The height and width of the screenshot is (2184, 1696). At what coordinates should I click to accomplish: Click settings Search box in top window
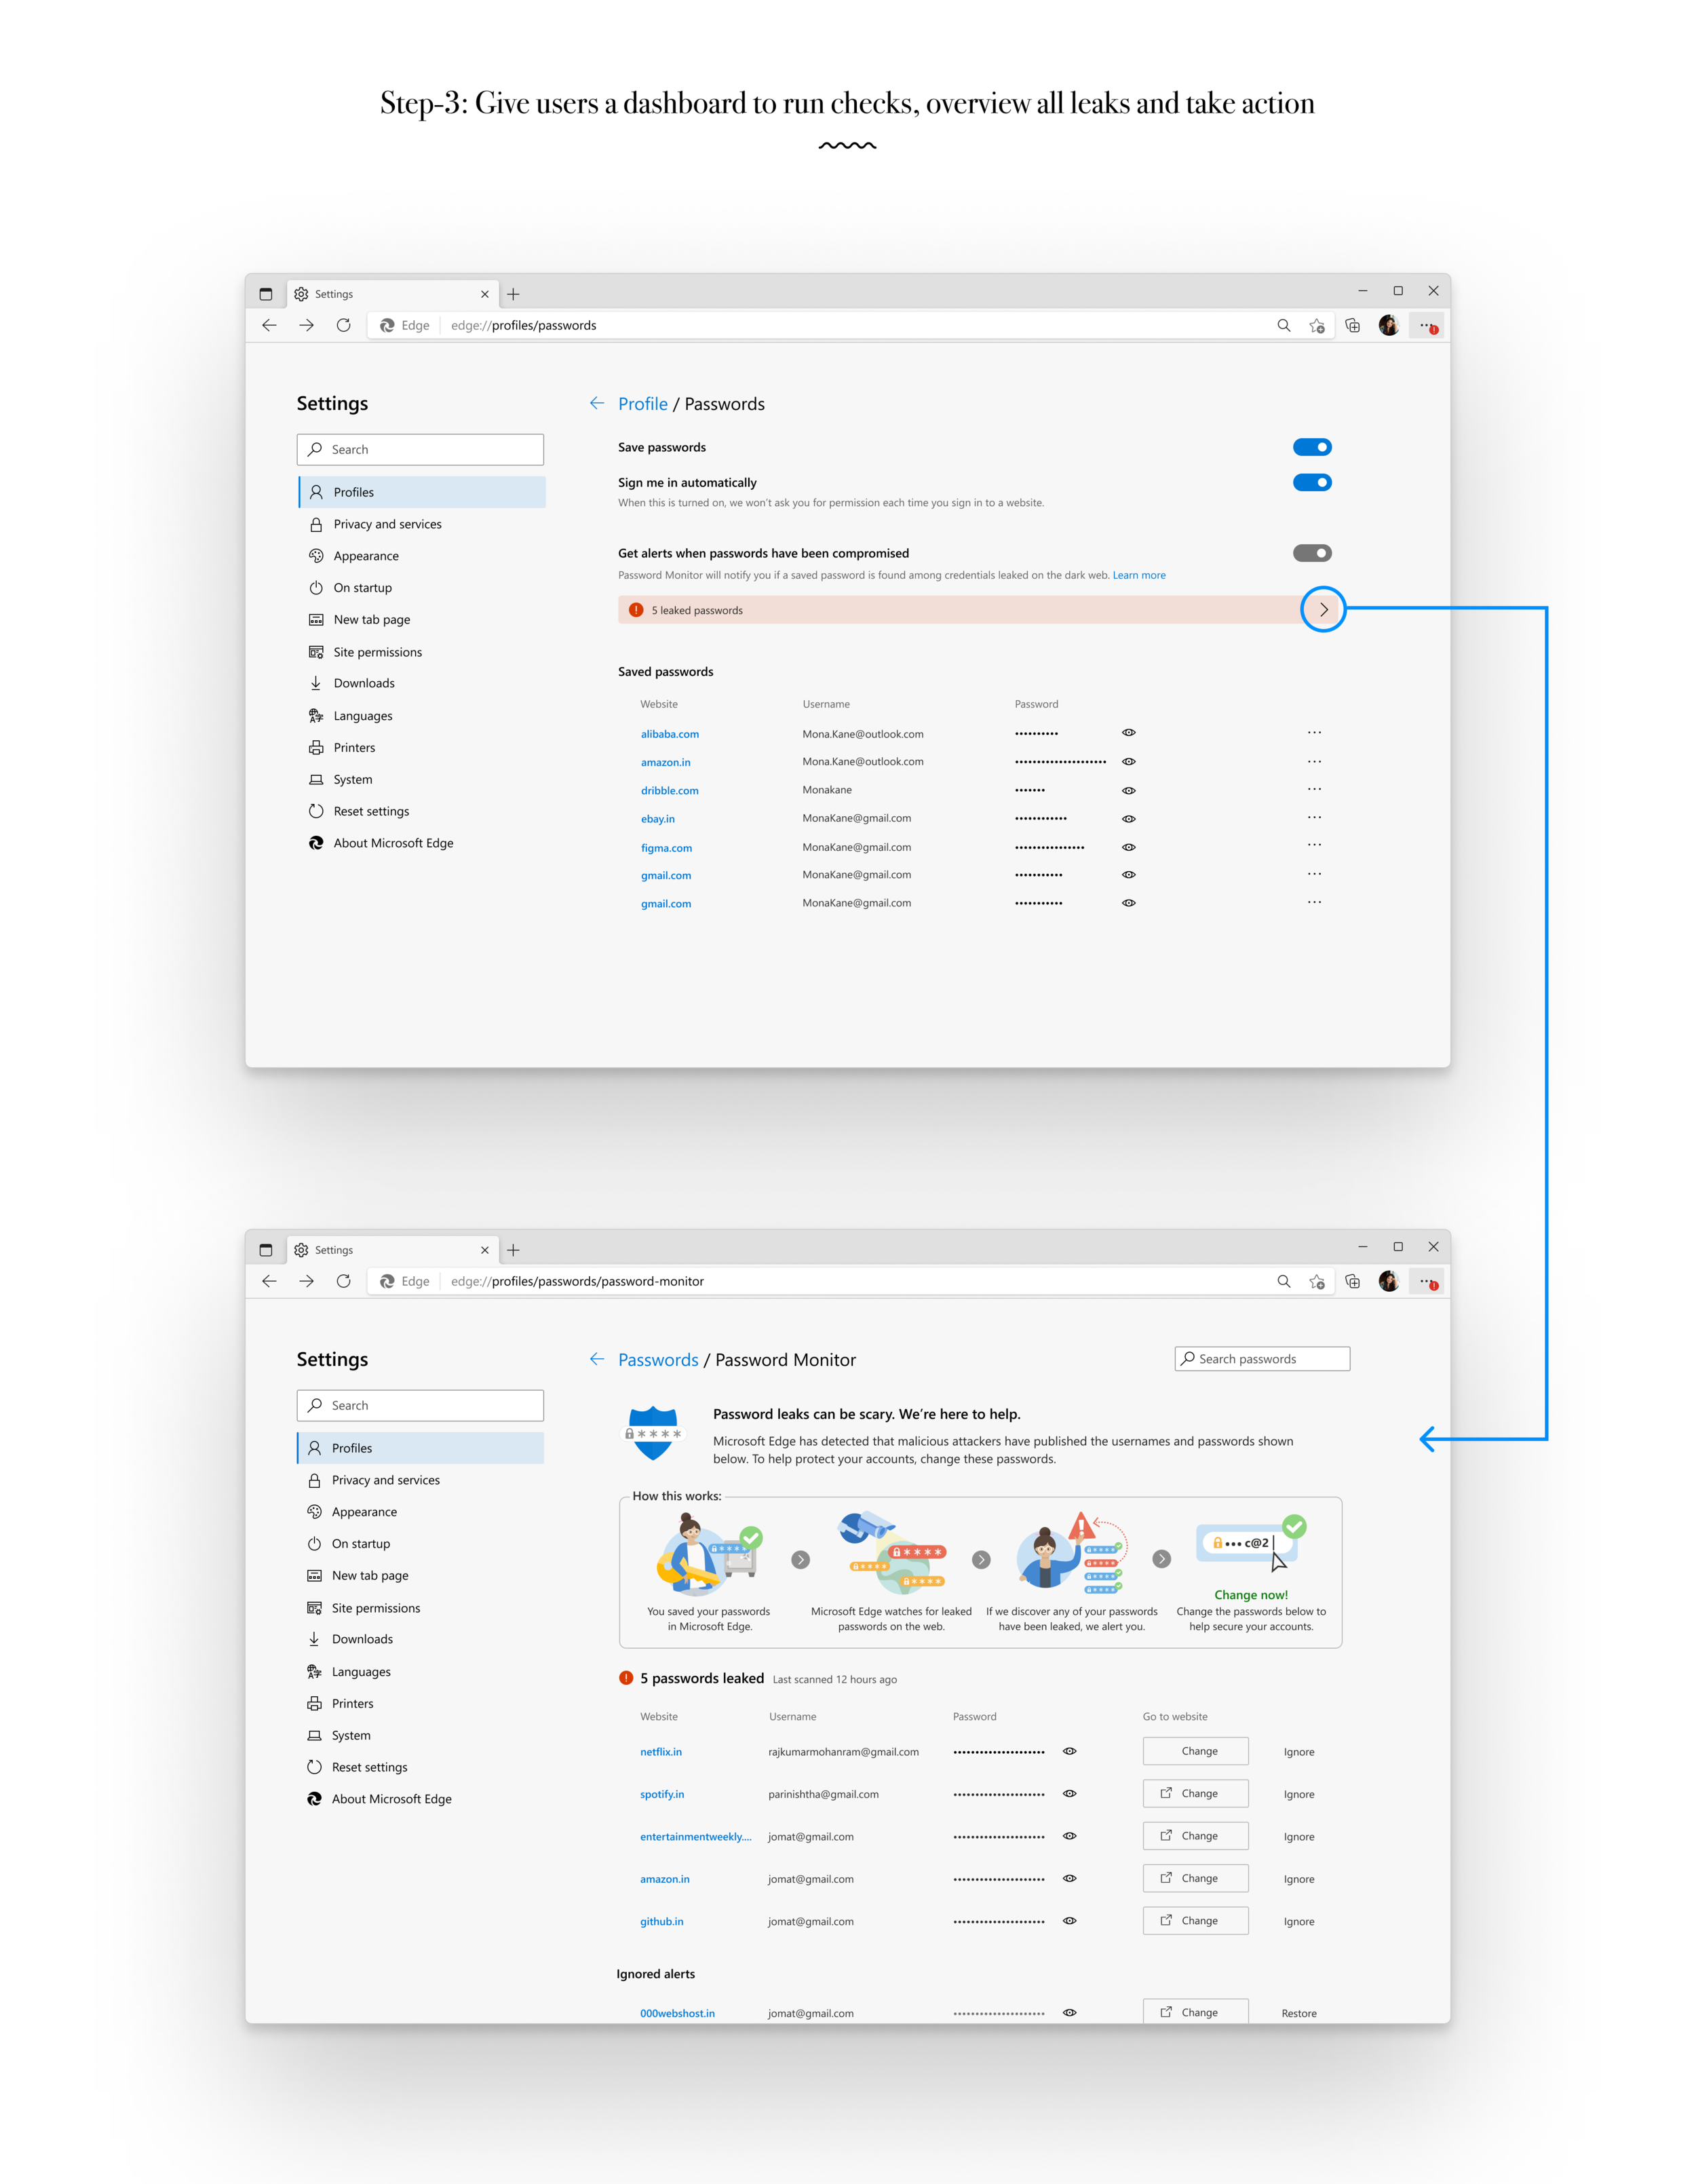[420, 449]
